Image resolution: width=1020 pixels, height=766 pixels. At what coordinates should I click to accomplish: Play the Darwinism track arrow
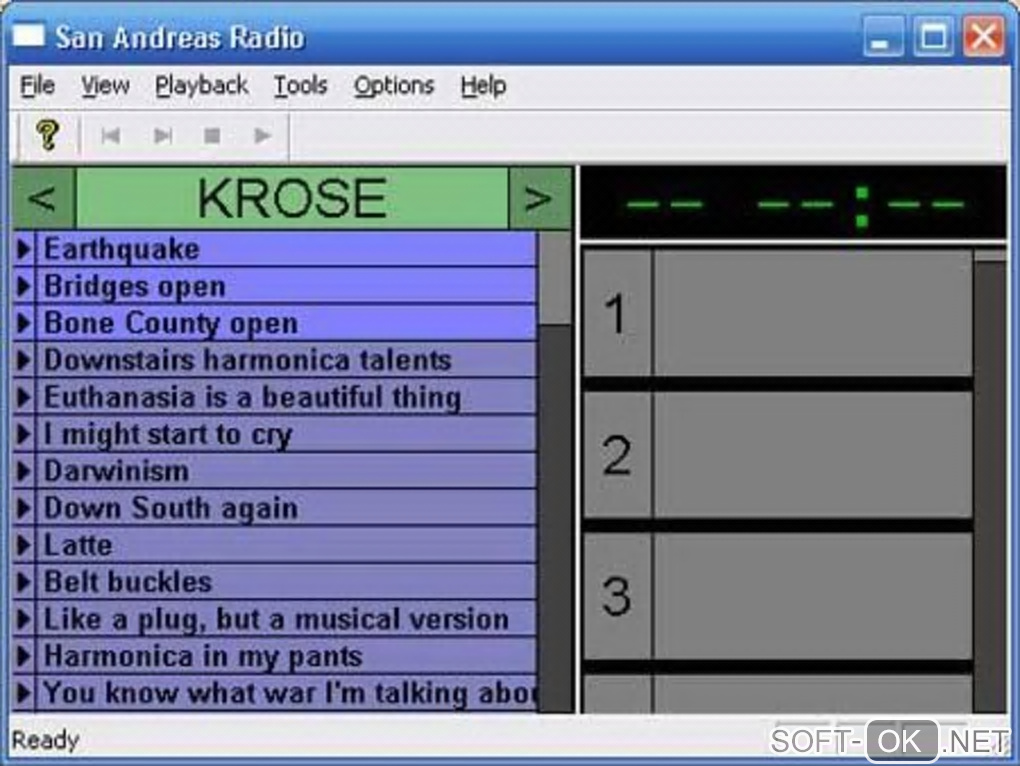(x=24, y=471)
